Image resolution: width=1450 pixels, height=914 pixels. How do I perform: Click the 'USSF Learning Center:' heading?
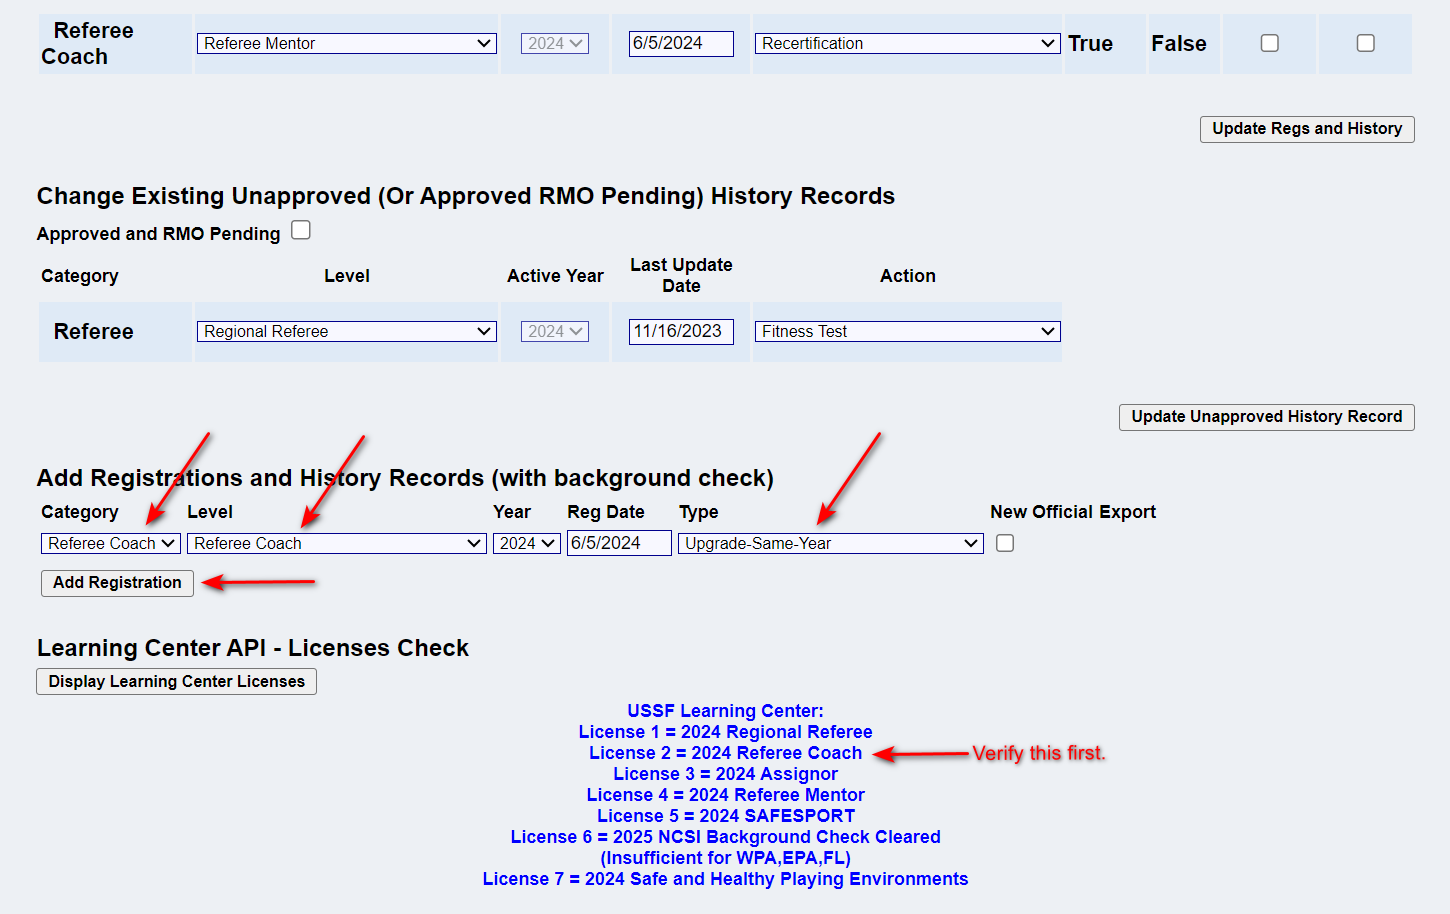coord(726,711)
